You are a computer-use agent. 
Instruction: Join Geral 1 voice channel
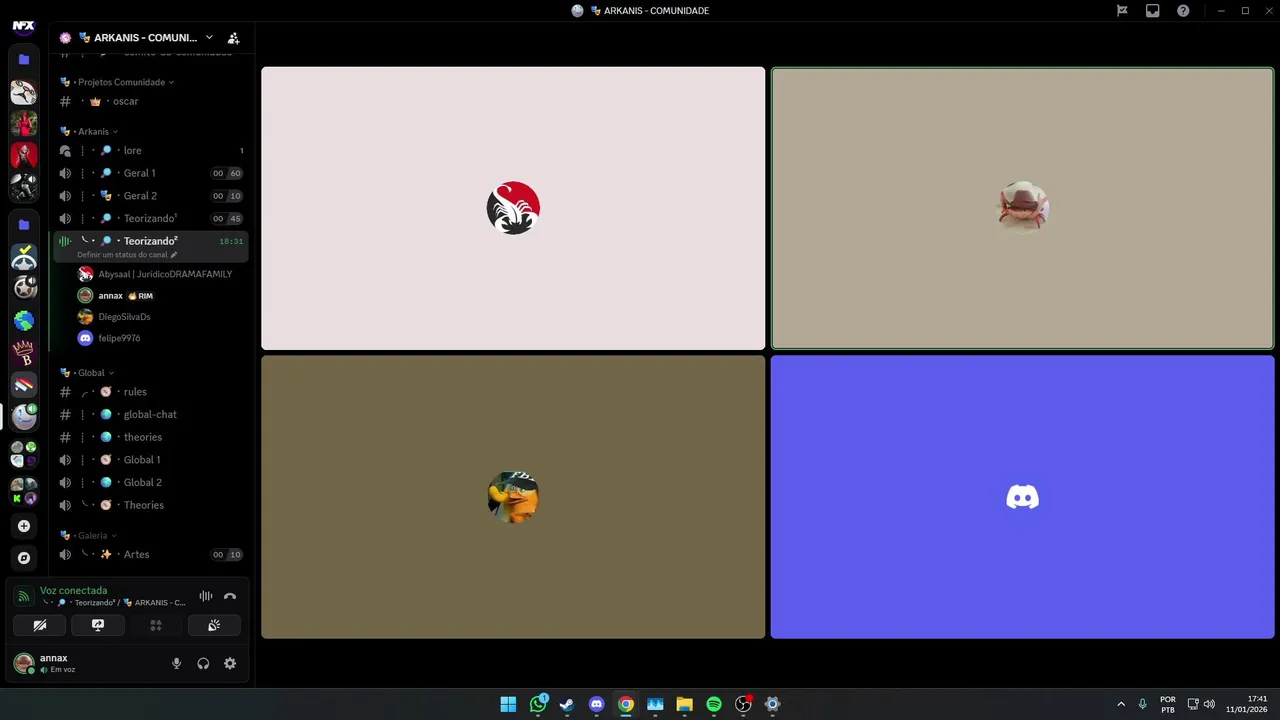tap(150, 173)
